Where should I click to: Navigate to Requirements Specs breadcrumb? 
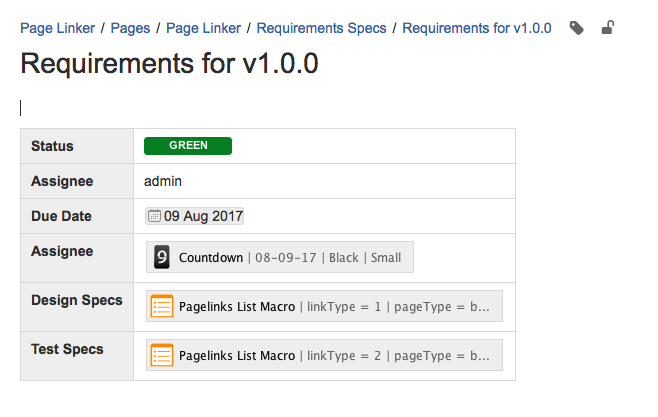click(321, 28)
